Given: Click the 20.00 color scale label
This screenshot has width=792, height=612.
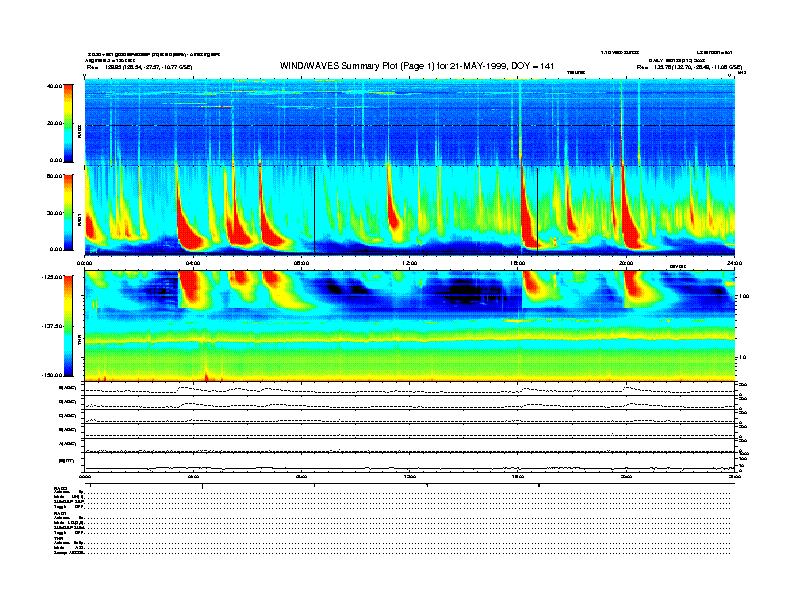Looking at the screenshot, I should pyautogui.click(x=54, y=123).
